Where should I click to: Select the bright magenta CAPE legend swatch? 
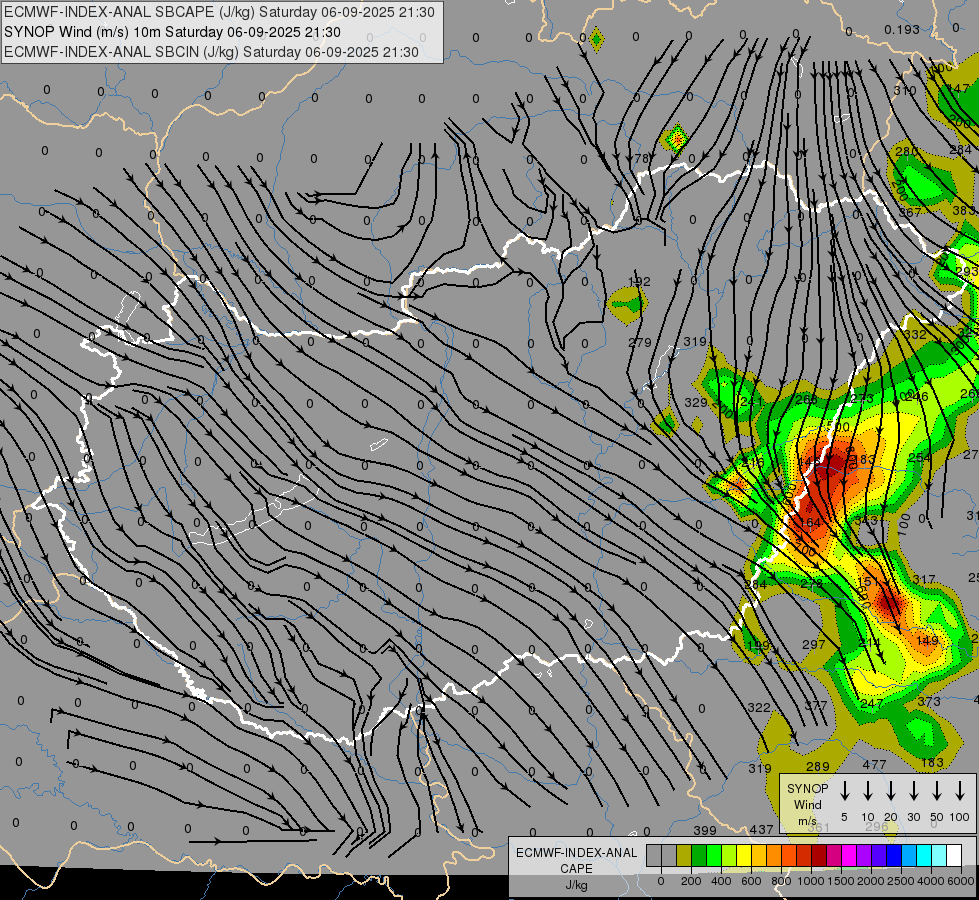coord(849,855)
